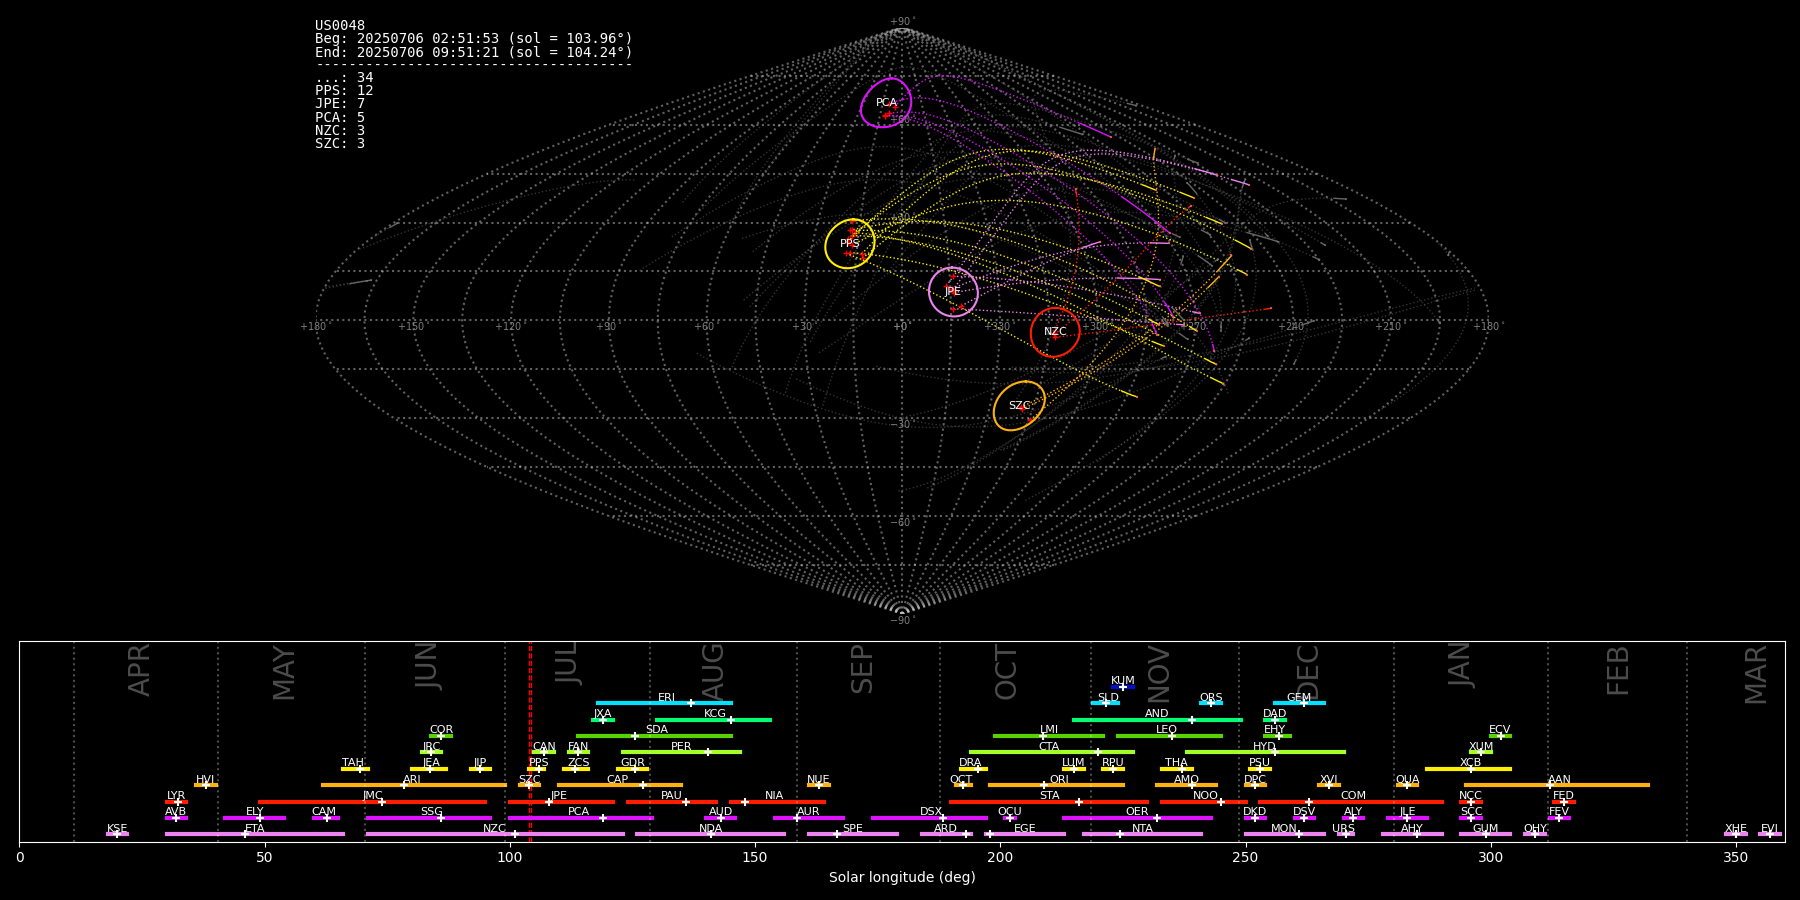The width and height of the screenshot is (1800, 900).
Task: Click the PCA radiant circle on the sky map
Action: pos(886,103)
